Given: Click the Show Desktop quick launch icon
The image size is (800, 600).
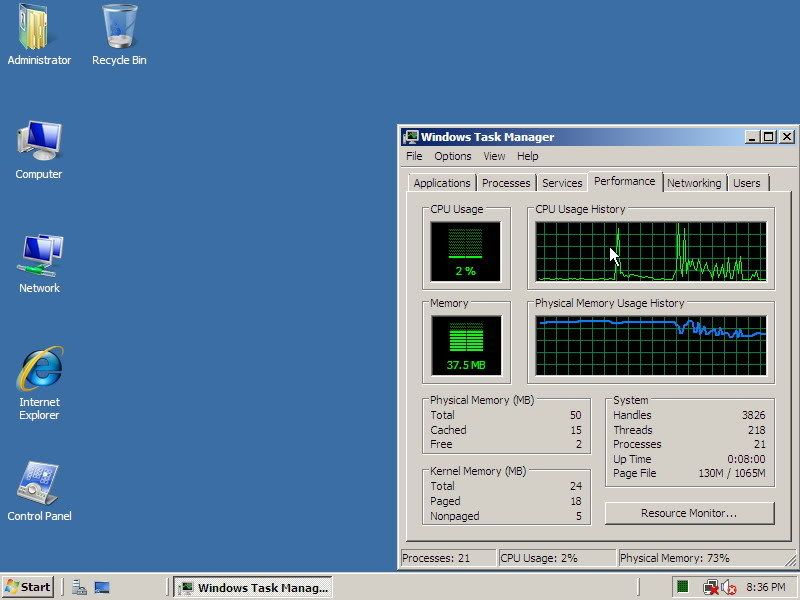Looking at the screenshot, I should coord(102,587).
